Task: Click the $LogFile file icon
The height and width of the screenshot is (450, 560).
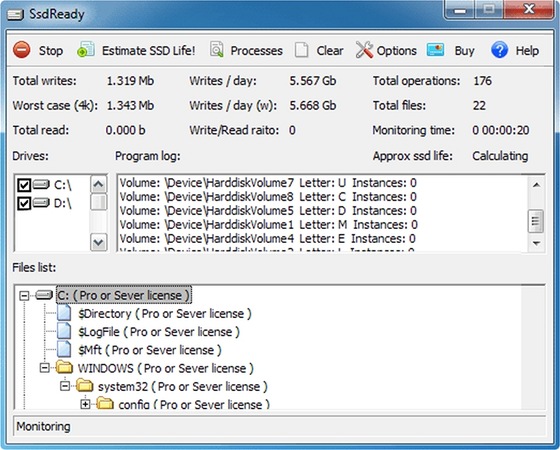Action: pos(64,331)
